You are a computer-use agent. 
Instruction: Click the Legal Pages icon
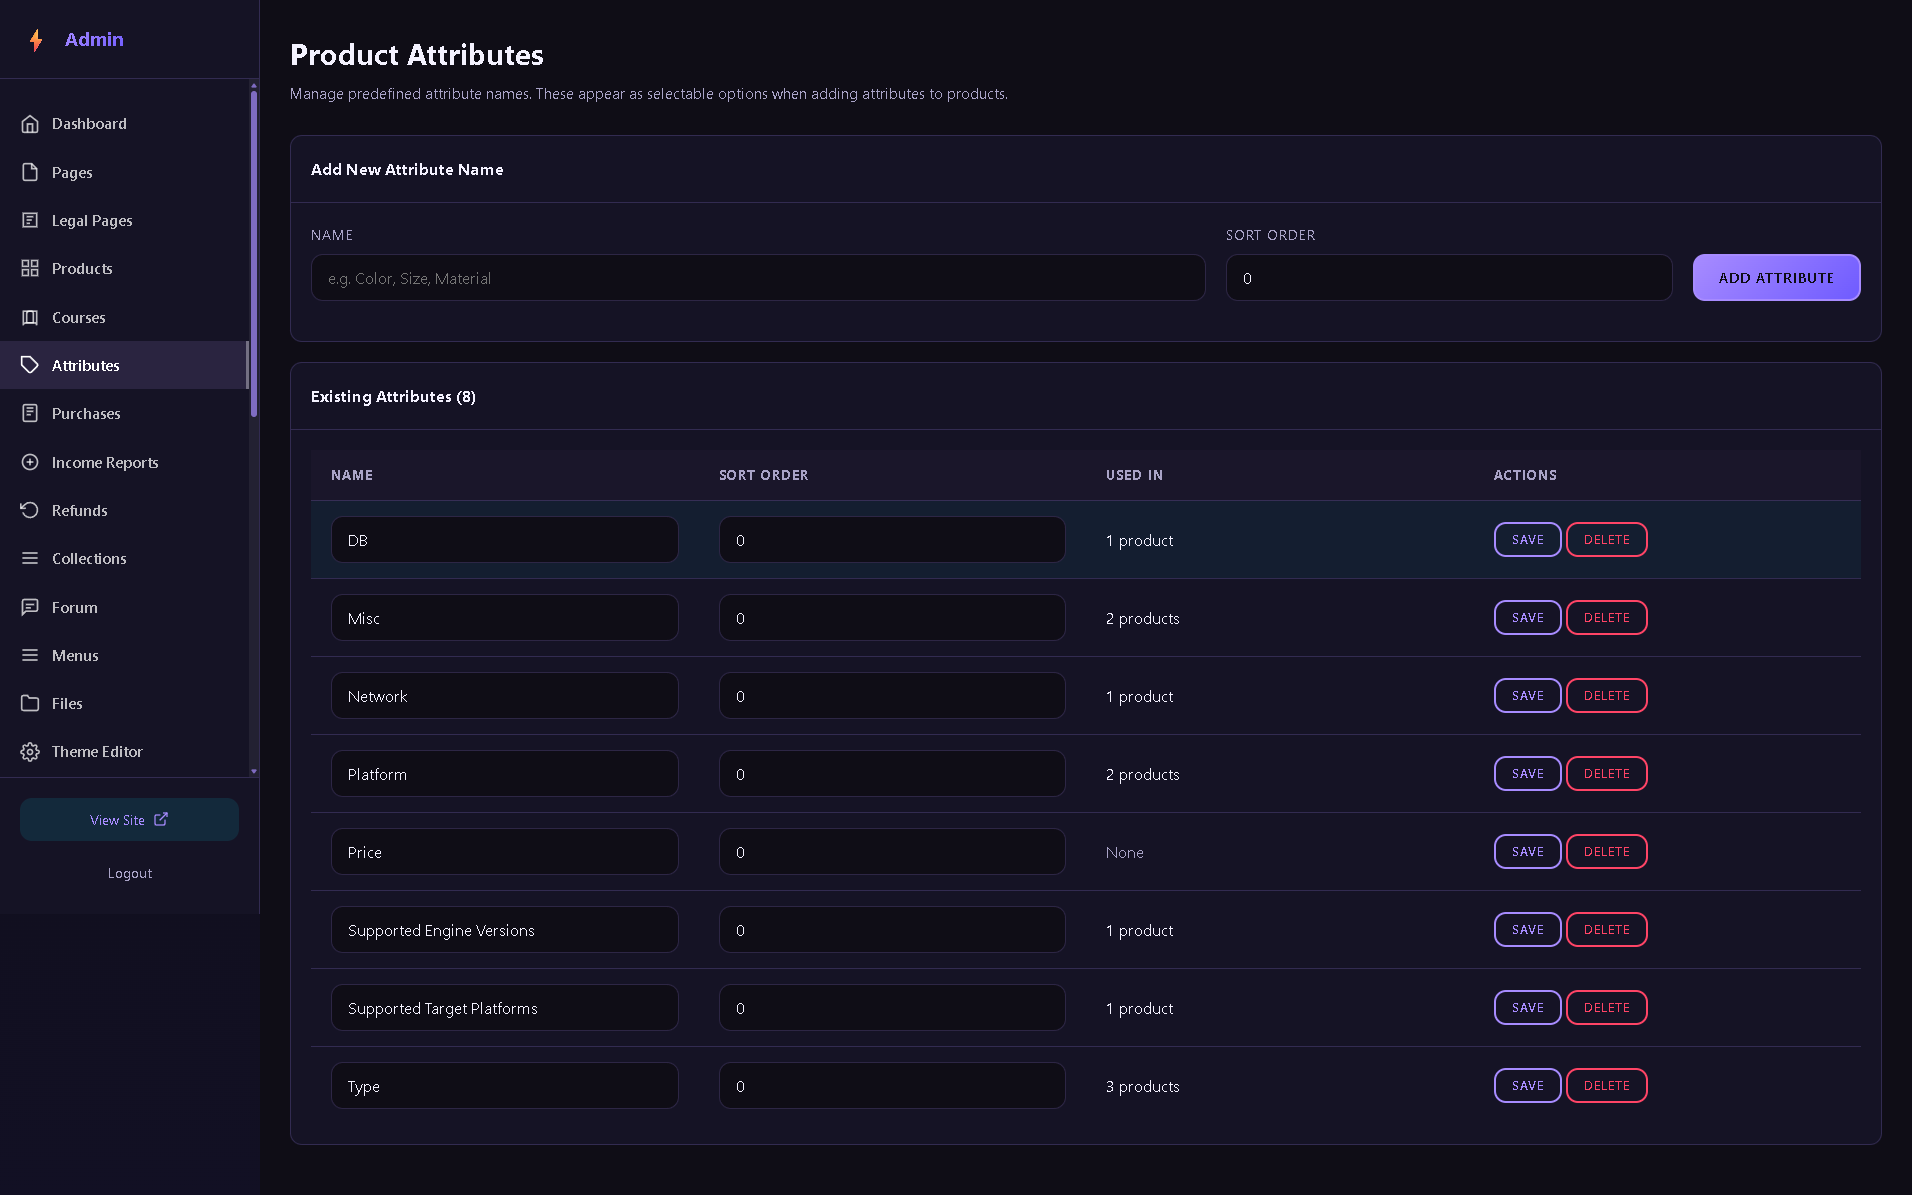click(30, 220)
